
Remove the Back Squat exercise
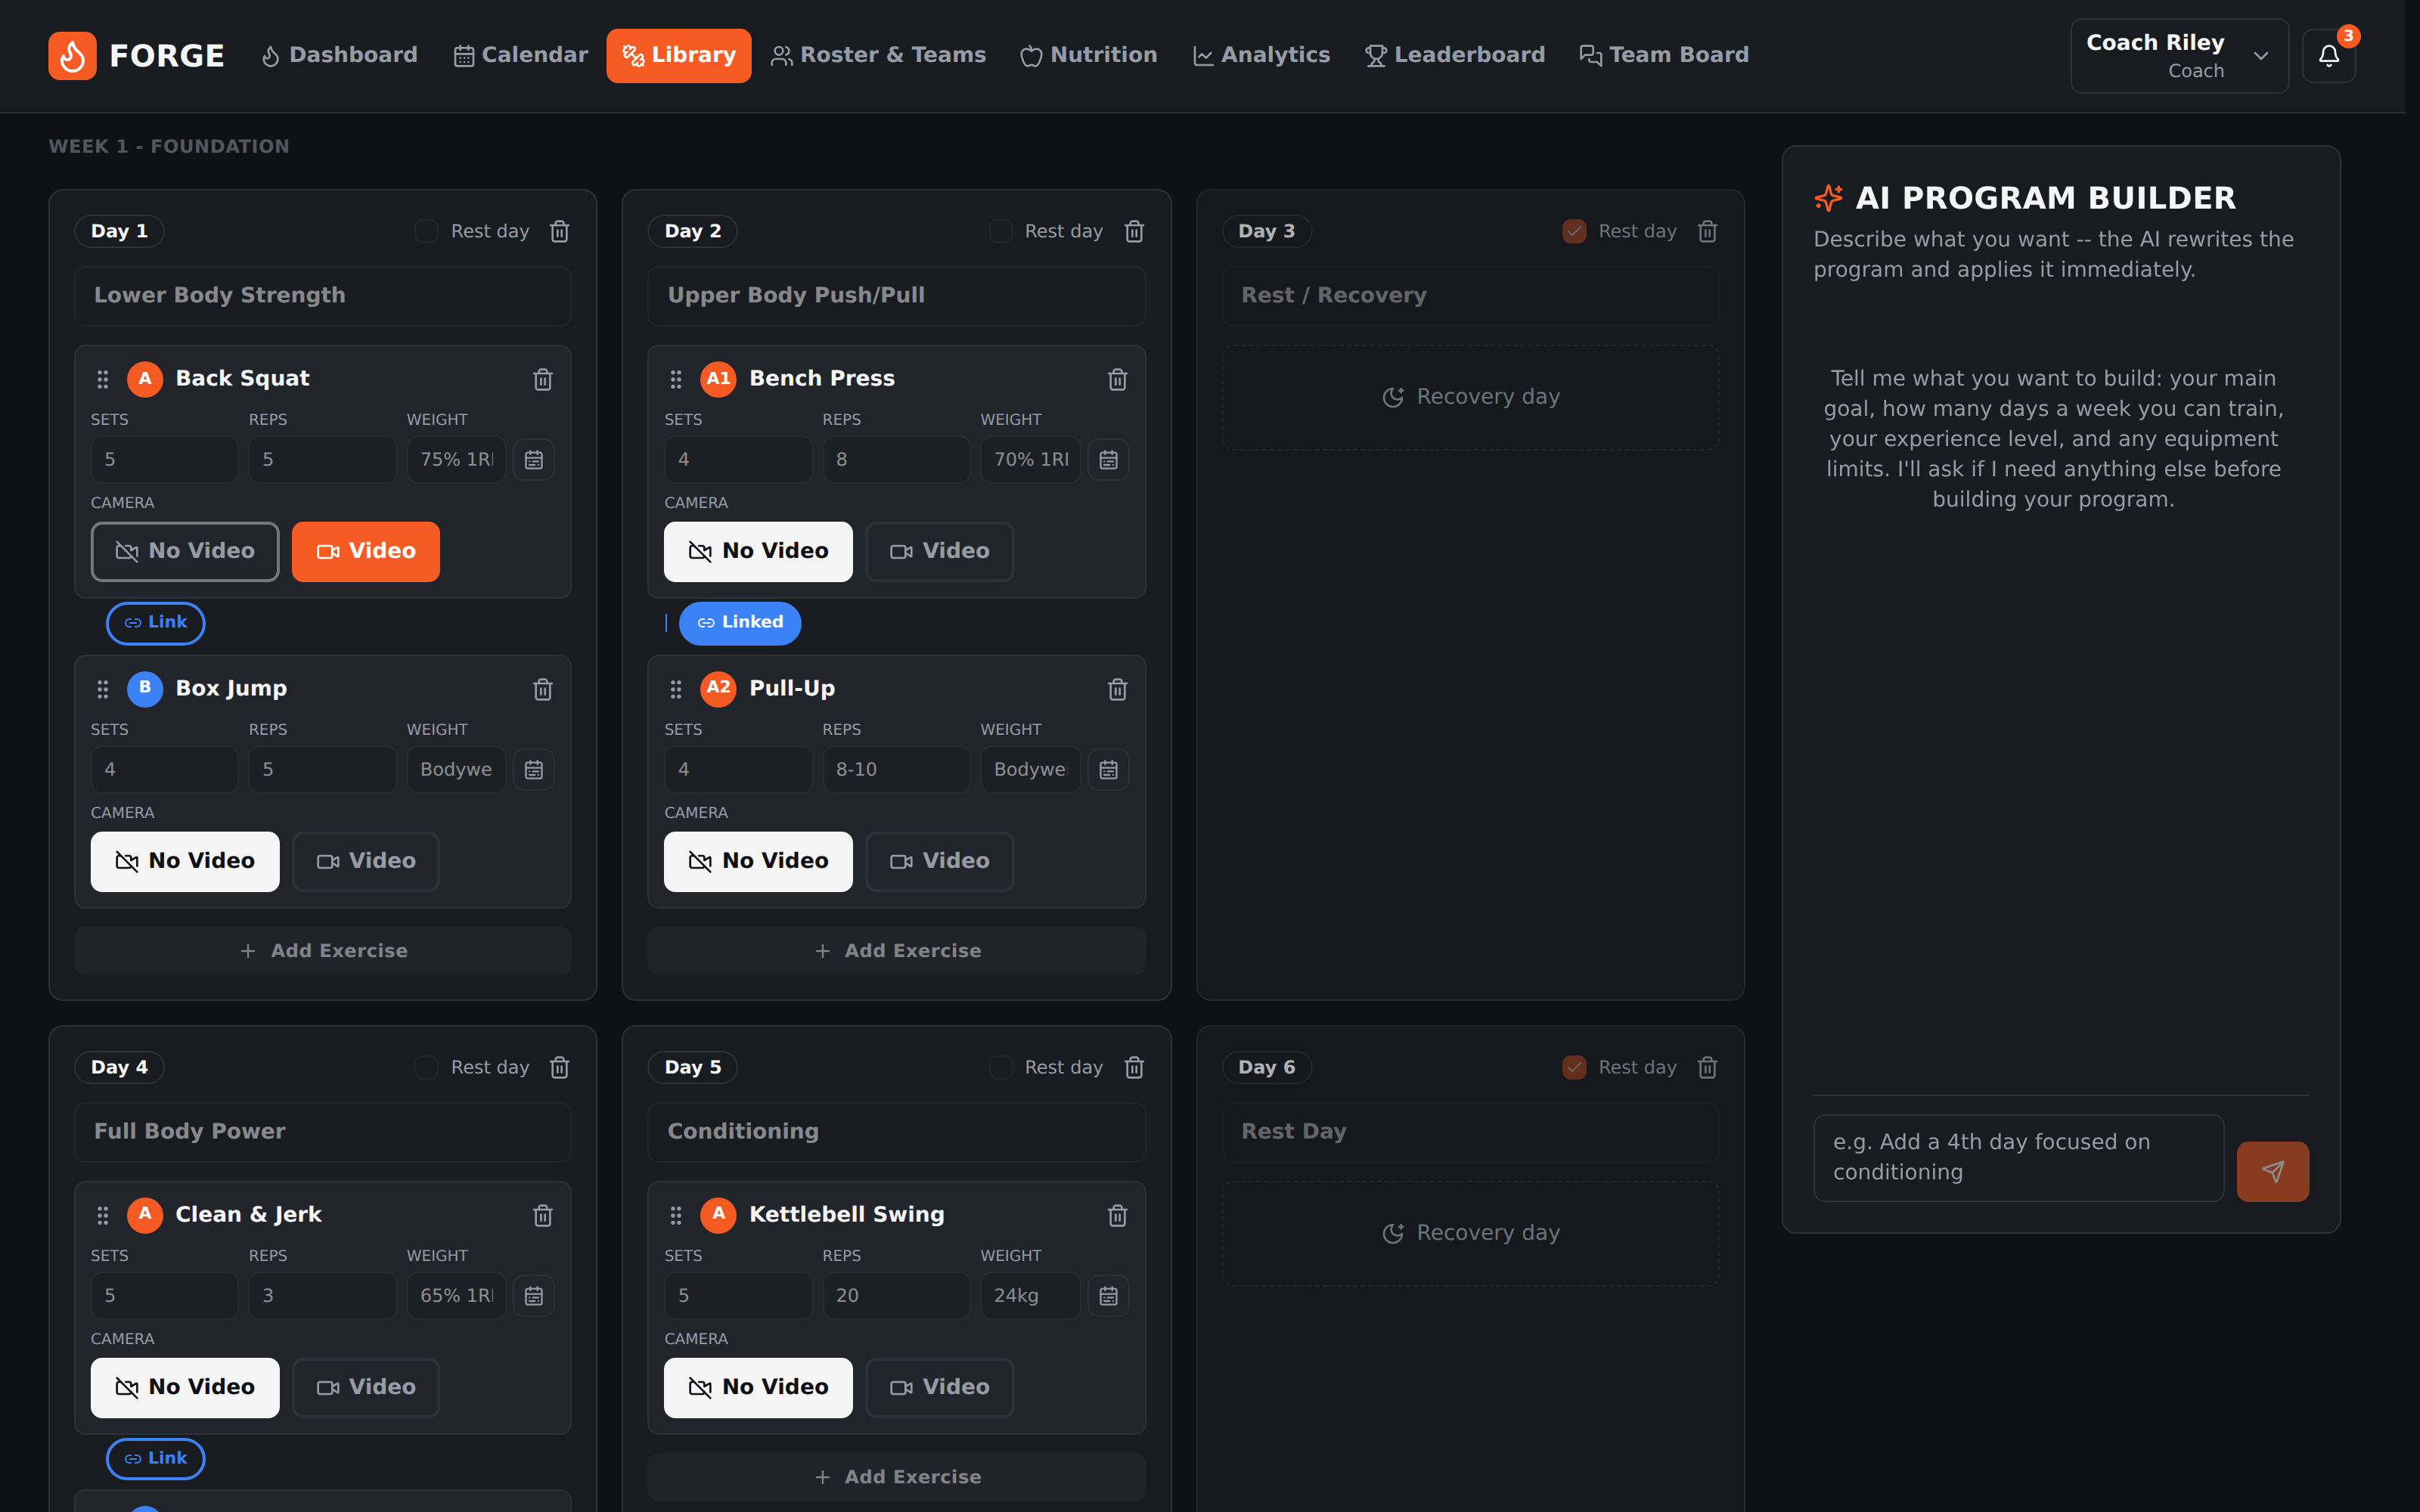point(543,379)
